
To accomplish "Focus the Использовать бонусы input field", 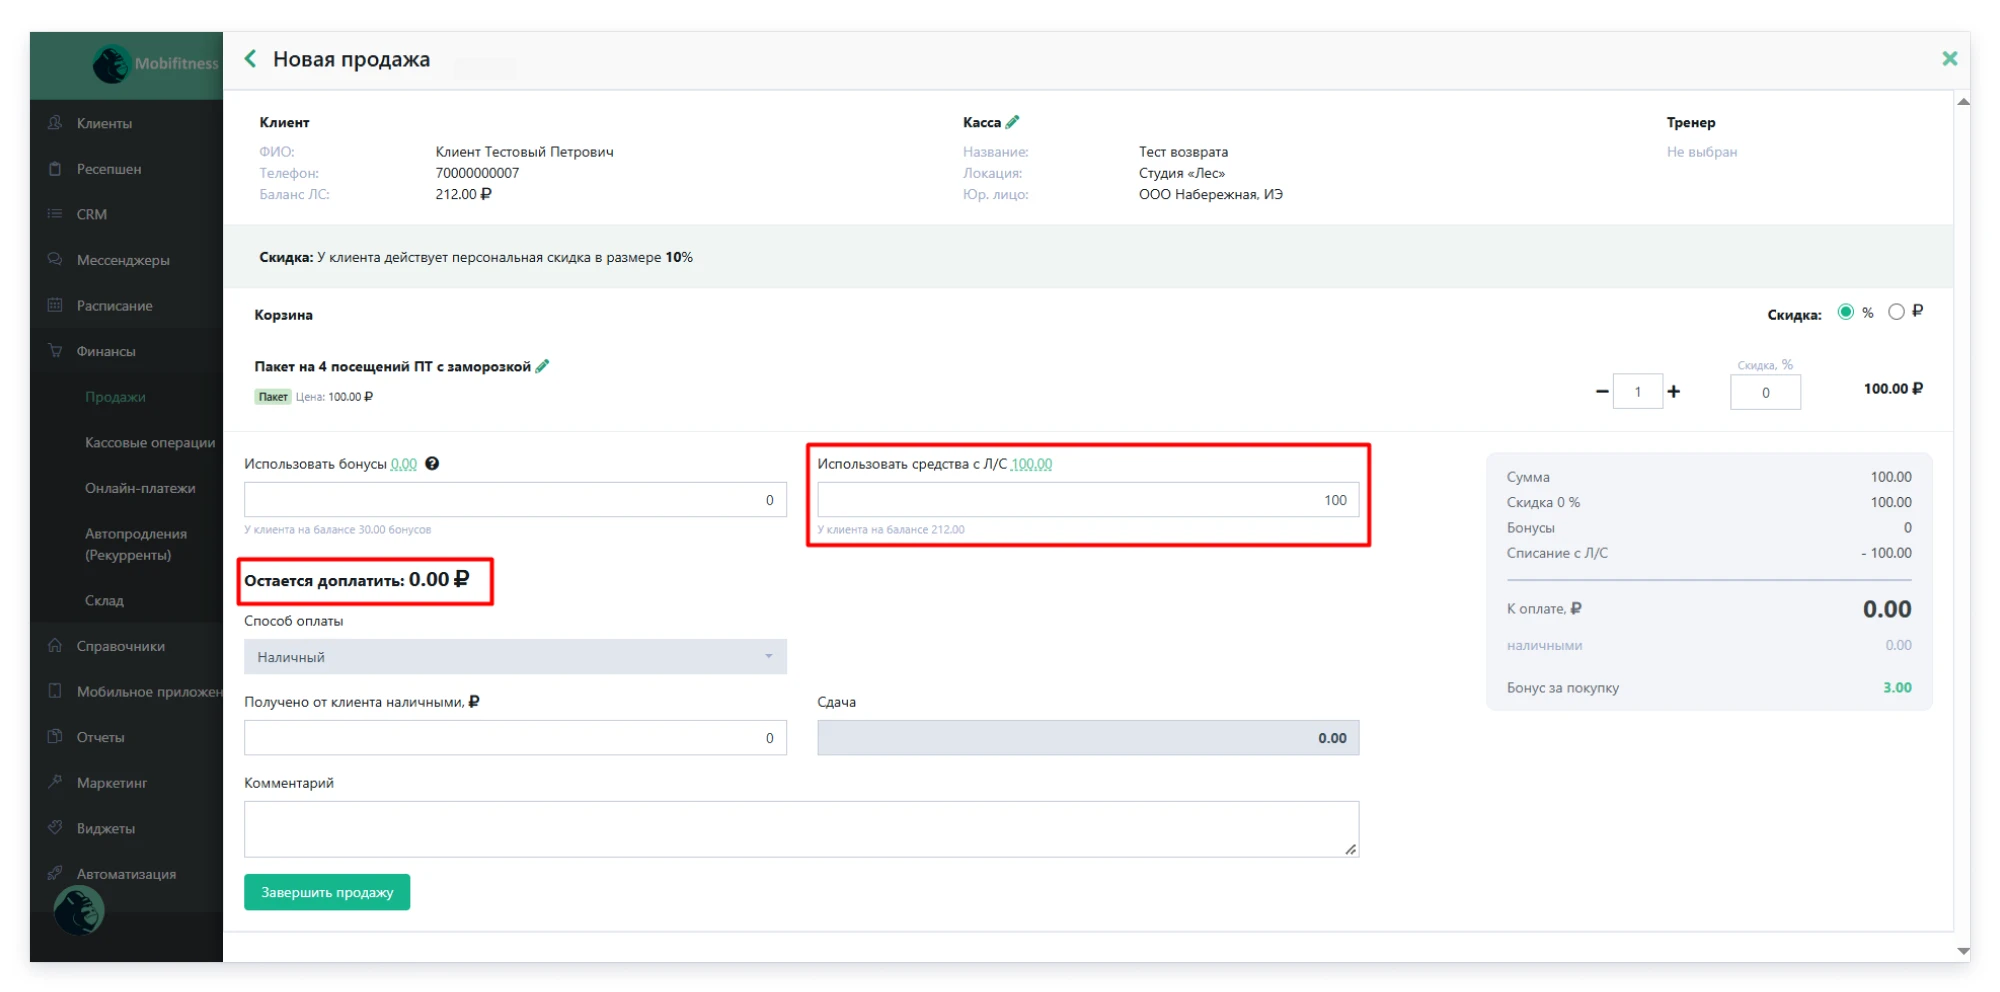I will click(x=515, y=500).
